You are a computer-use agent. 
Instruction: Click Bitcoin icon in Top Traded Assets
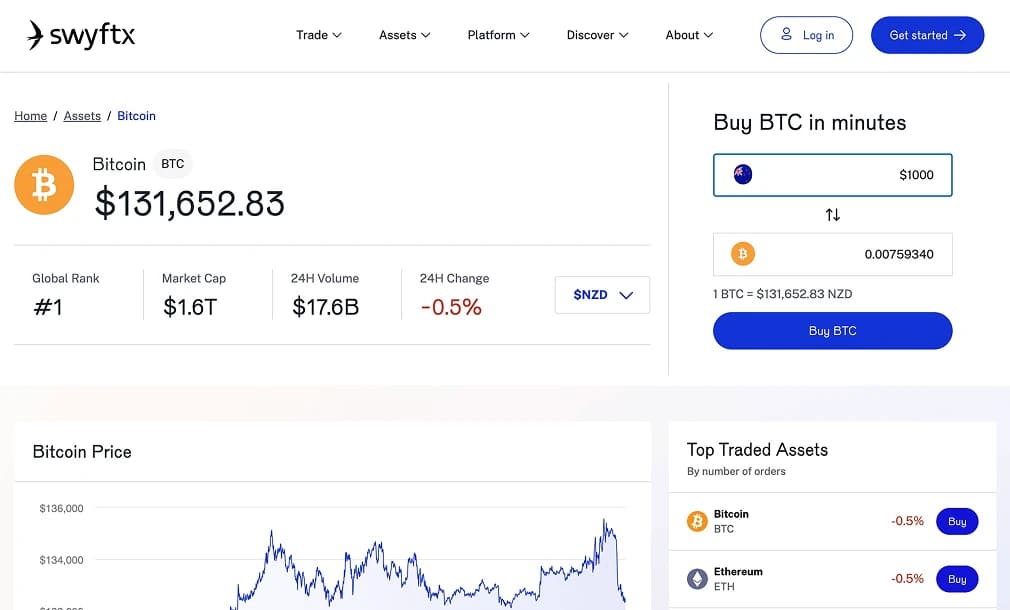[697, 521]
